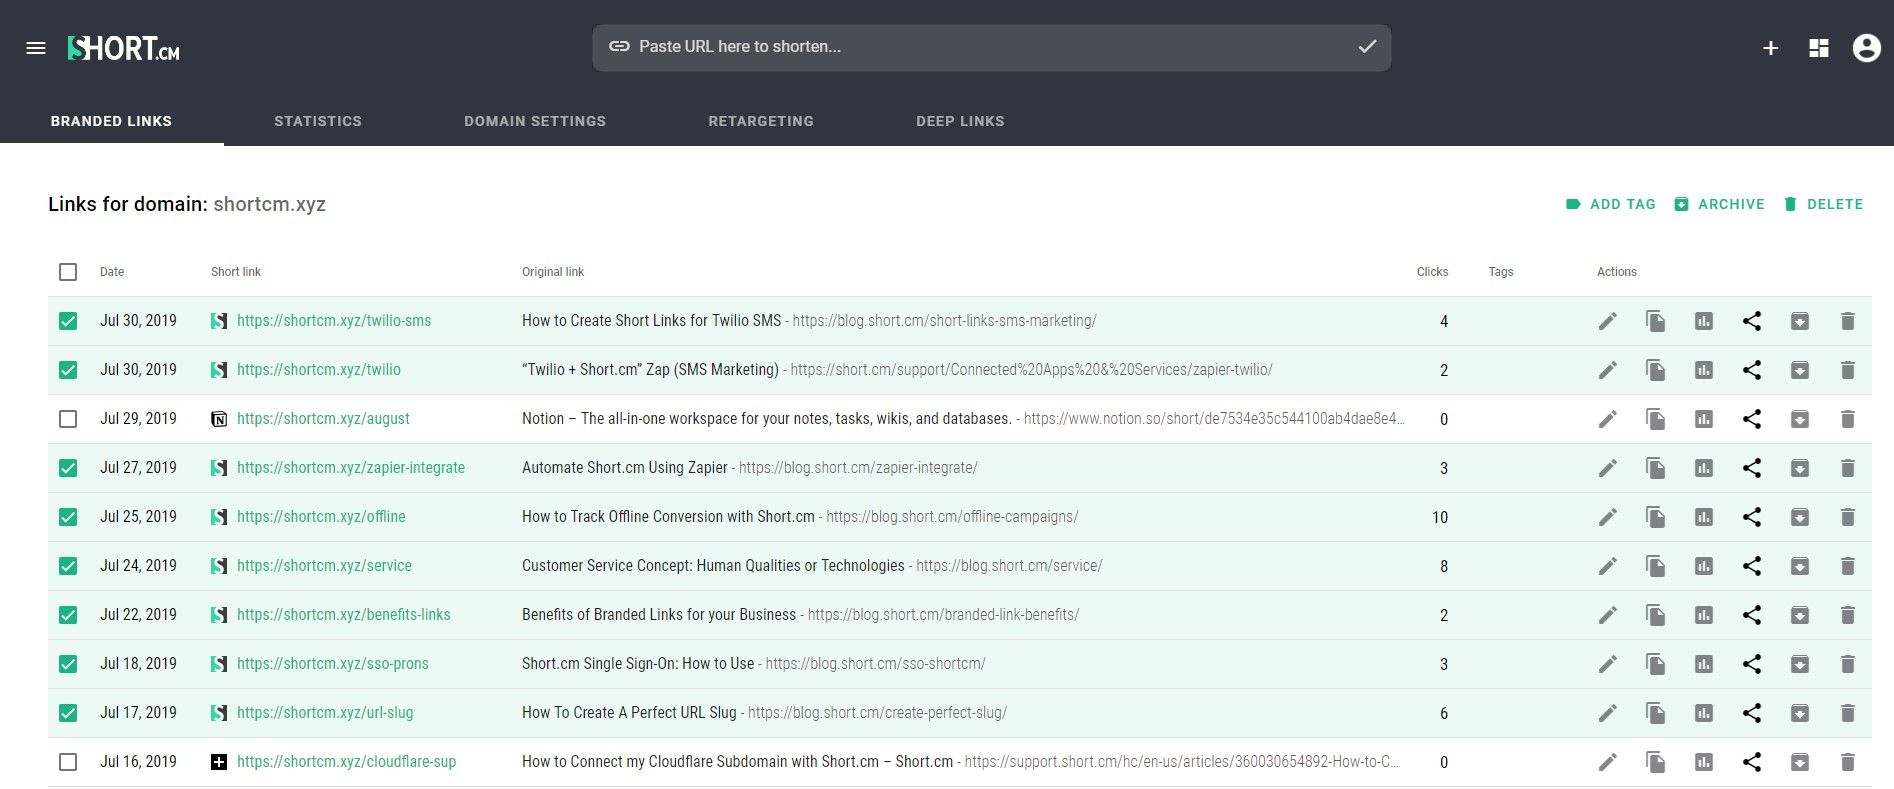Copy the benefits-links short link
1894x789 pixels.
tap(1655, 615)
